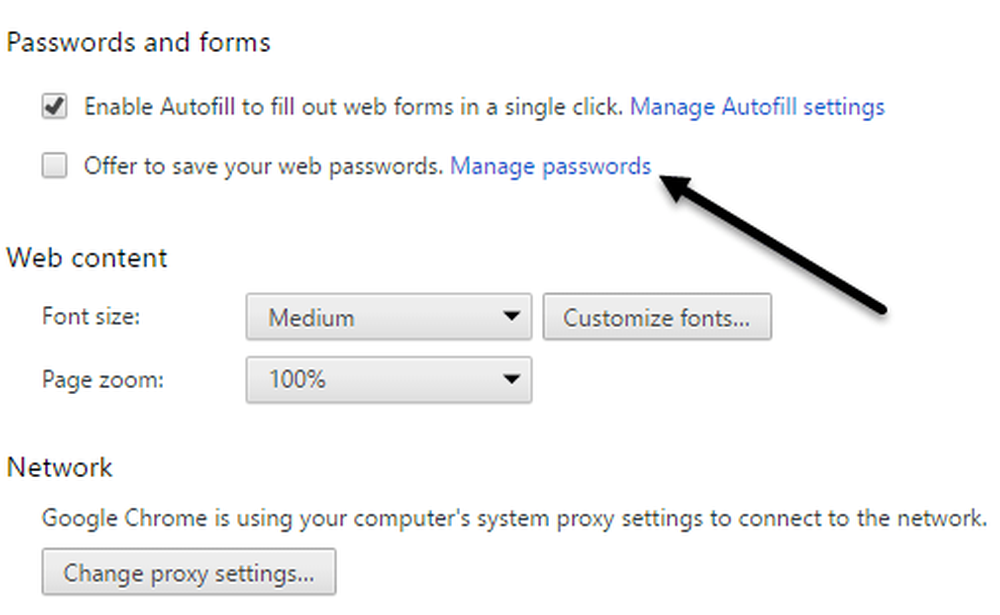Select the Web content section heading
The image size is (1000, 615).
[87, 258]
